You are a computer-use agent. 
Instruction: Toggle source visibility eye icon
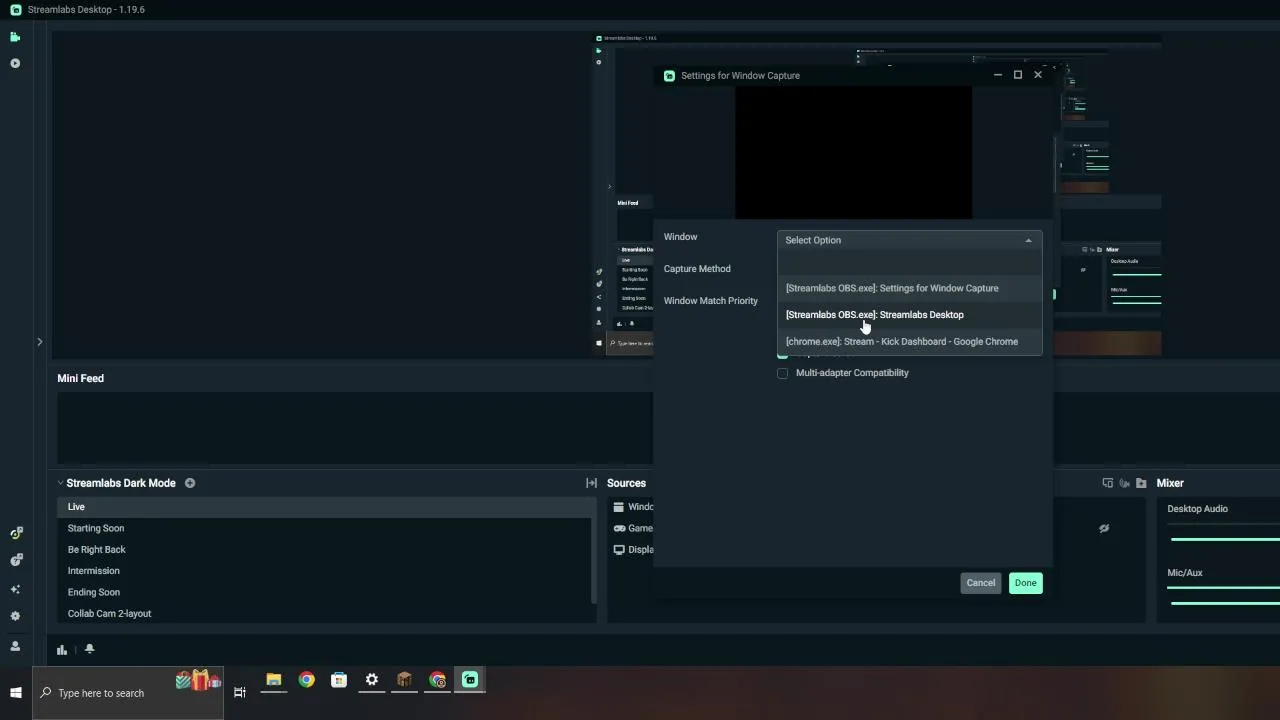pyautogui.click(x=1104, y=528)
